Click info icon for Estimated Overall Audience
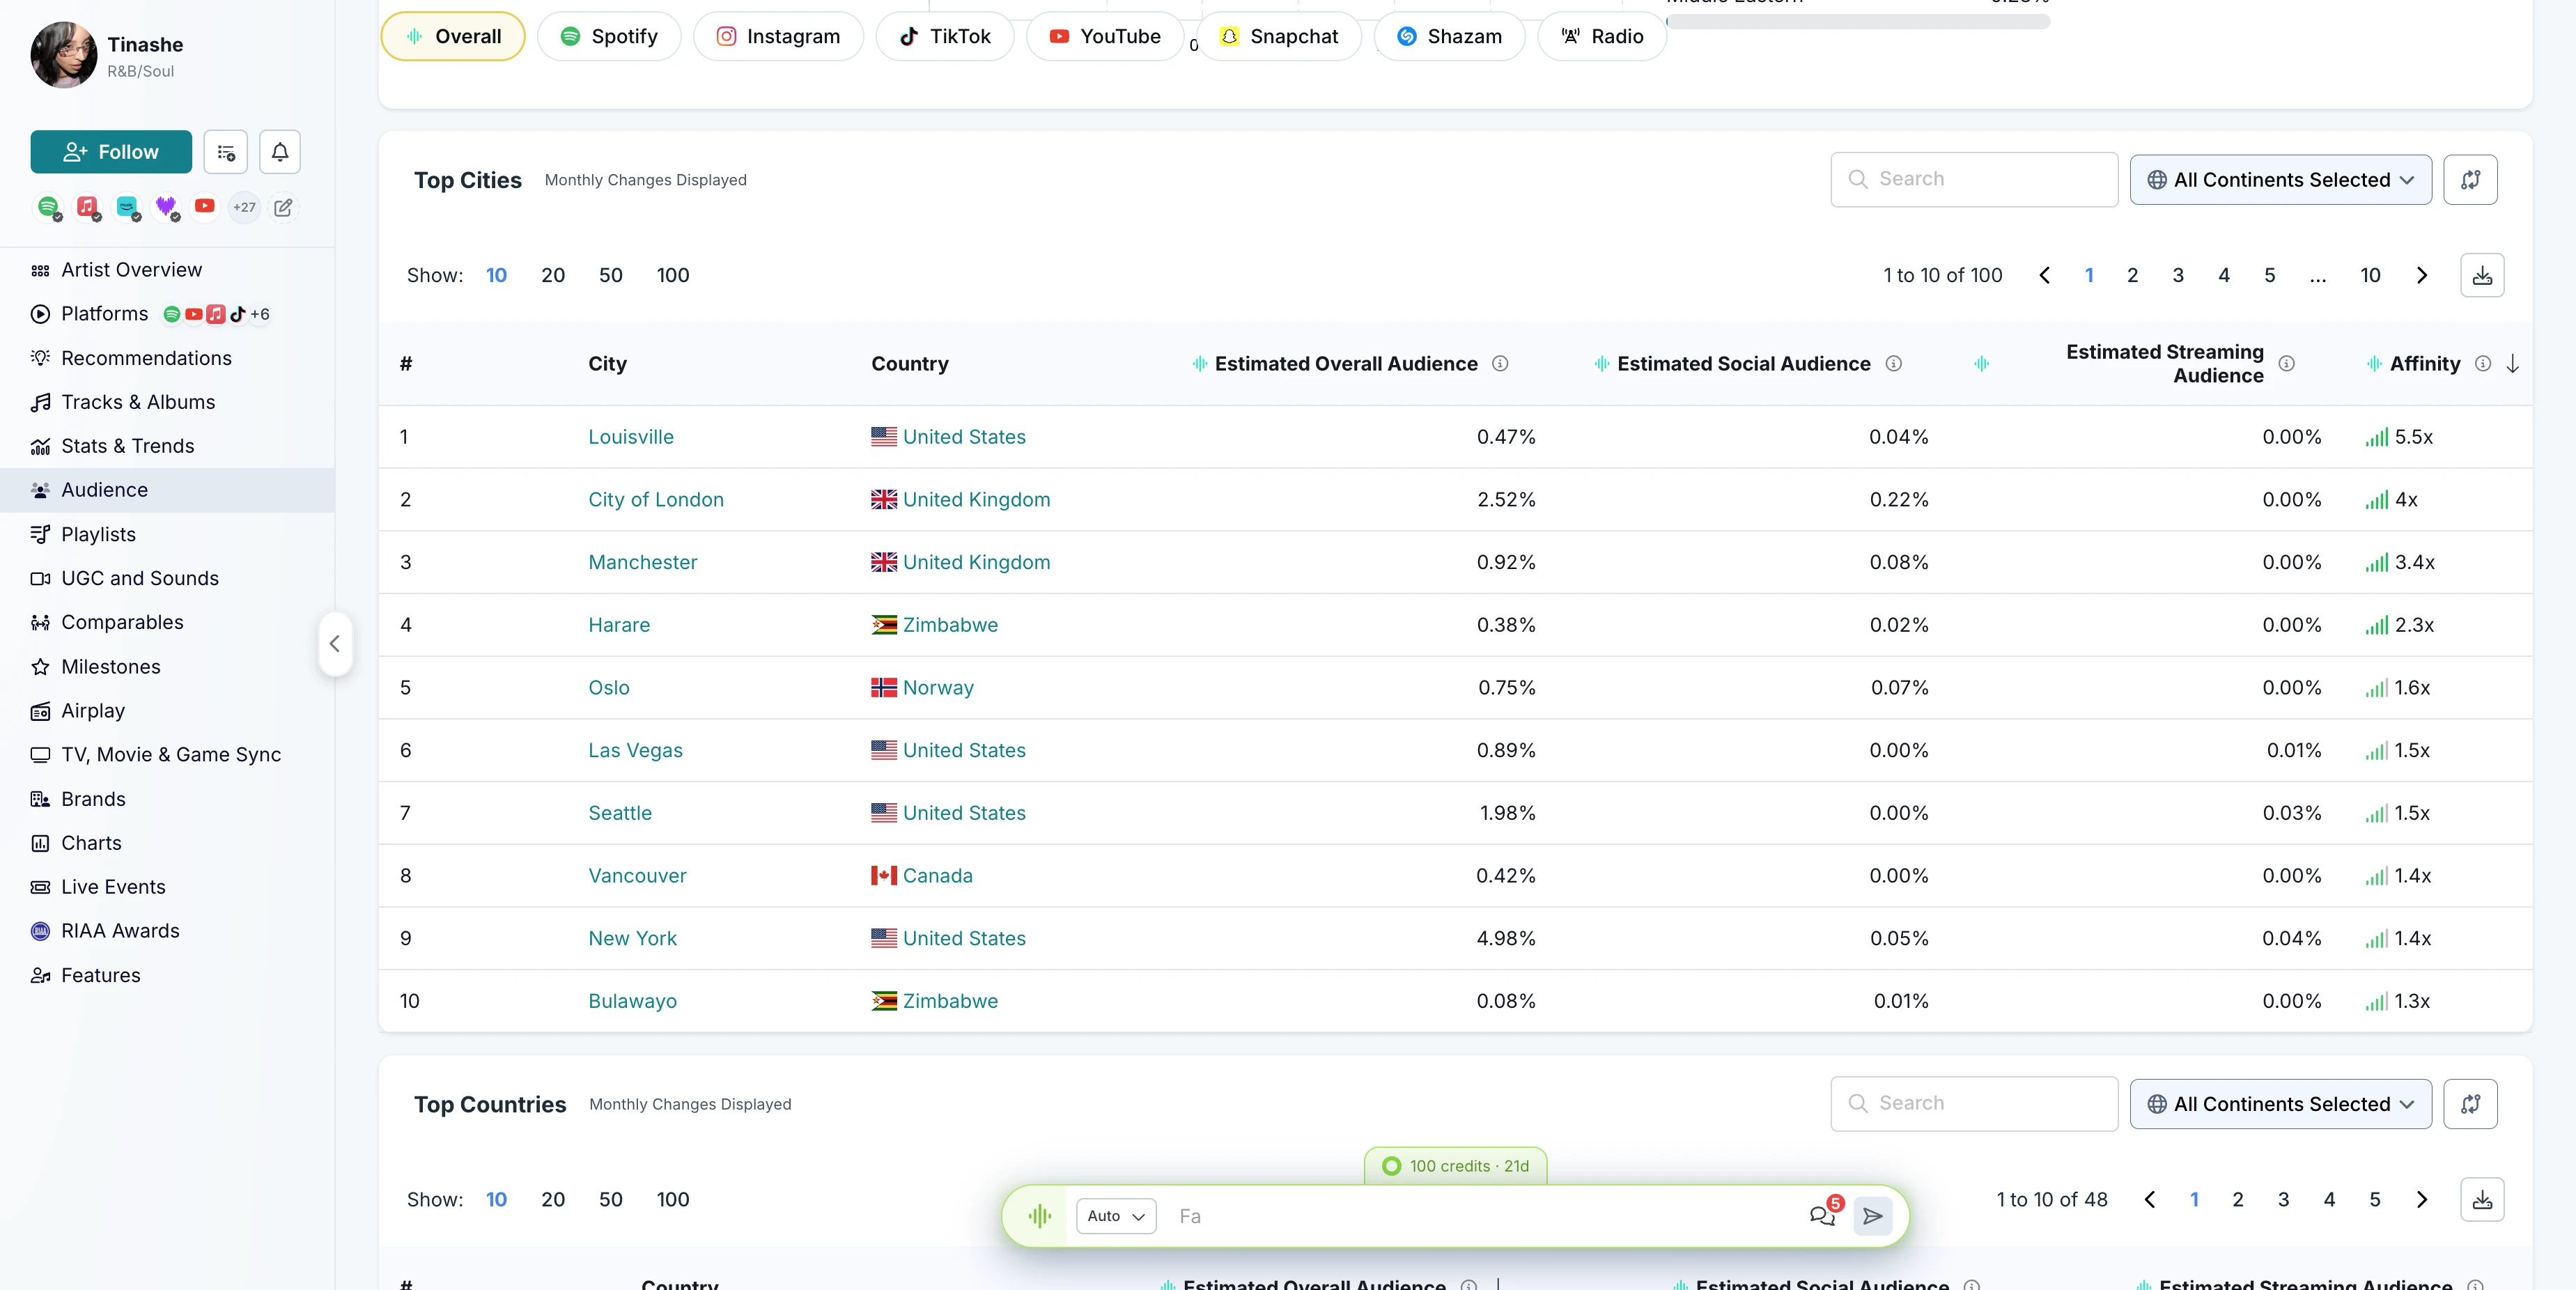 (1500, 364)
